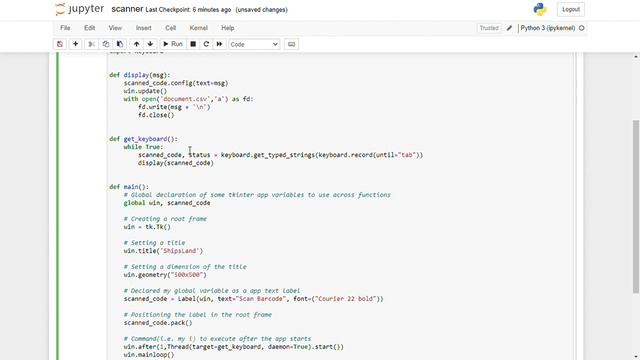Click the 'fd.close()' code line
This screenshot has height=360, width=640.
[x=156, y=115]
